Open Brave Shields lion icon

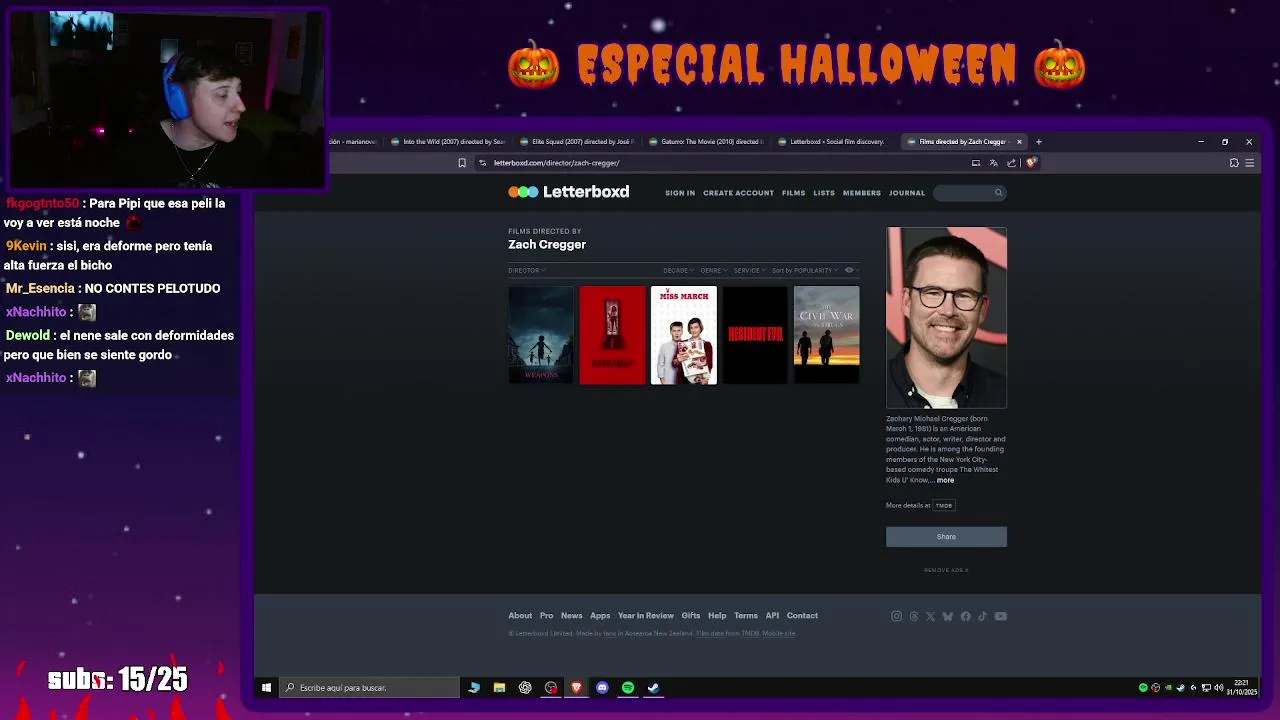pyautogui.click(x=1031, y=162)
